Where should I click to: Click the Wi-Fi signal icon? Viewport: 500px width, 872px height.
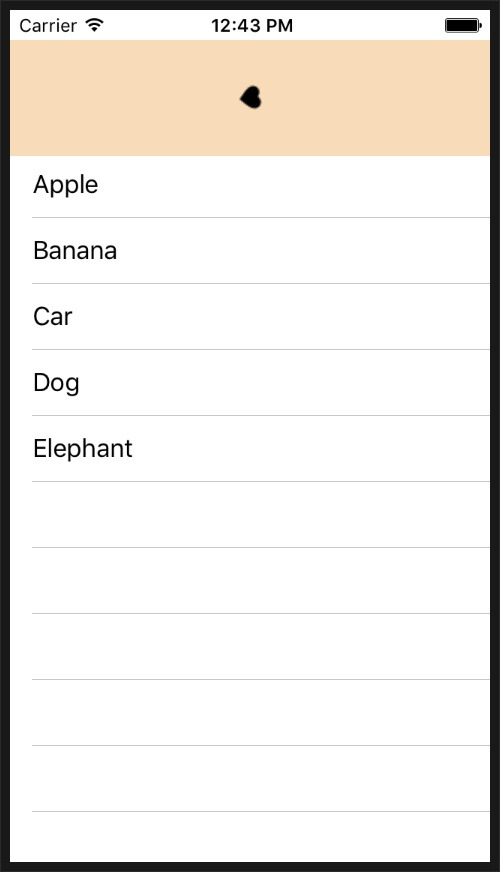point(95,25)
